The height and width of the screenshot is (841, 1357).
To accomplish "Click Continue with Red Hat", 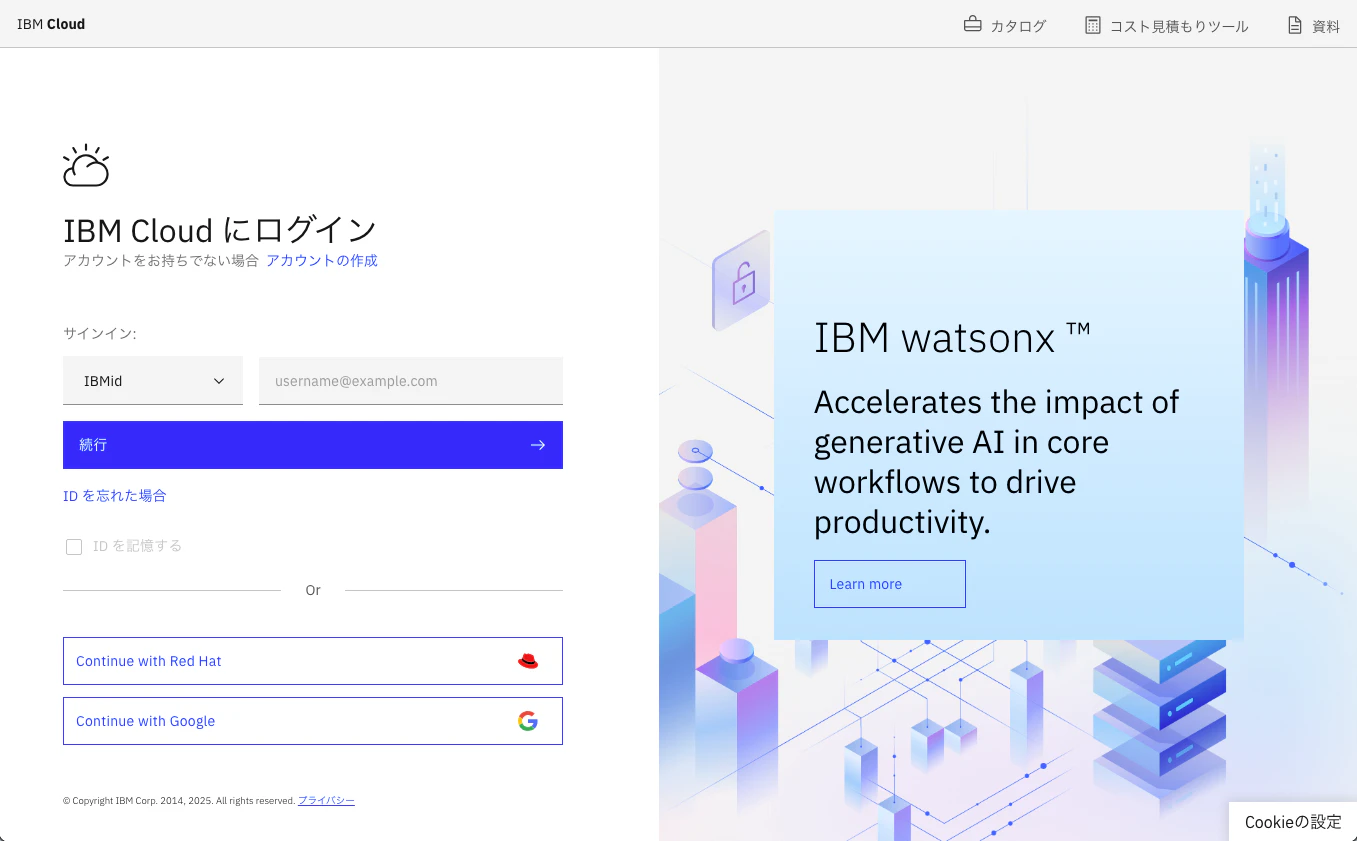I will [313, 661].
